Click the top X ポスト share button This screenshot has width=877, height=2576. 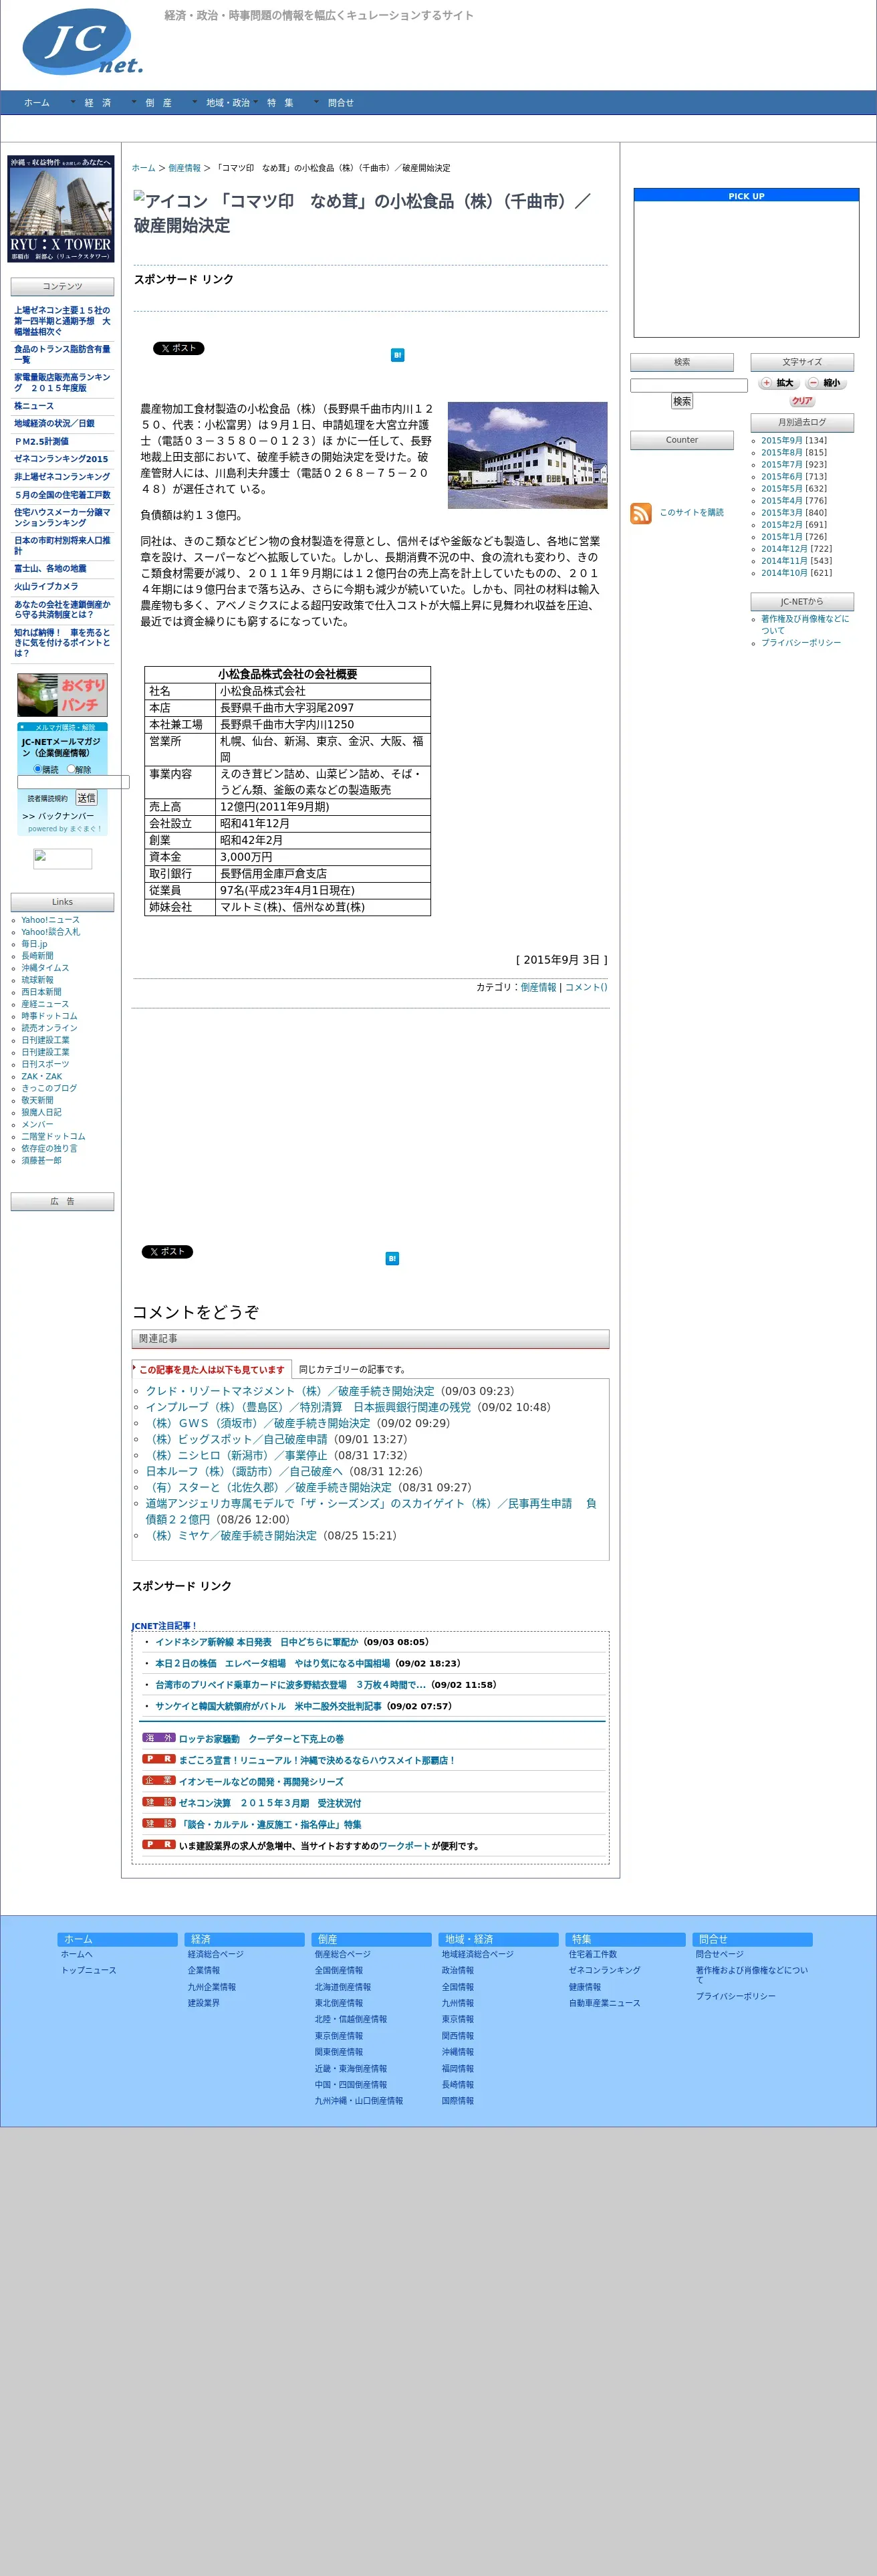point(178,348)
